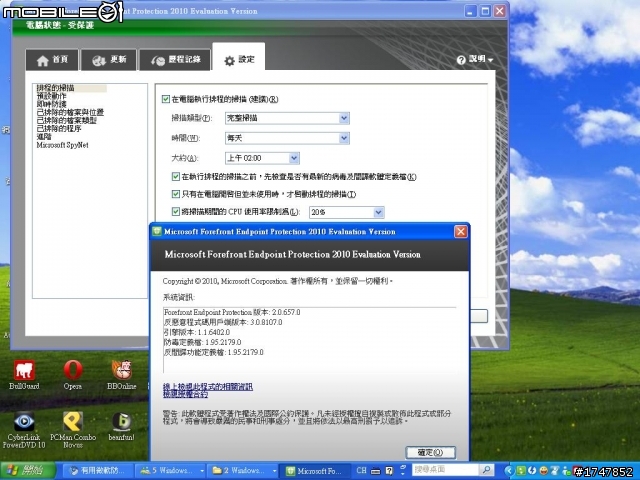
Task: Click the 有用微軟防... taskbar button
Action: pos(100,471)
